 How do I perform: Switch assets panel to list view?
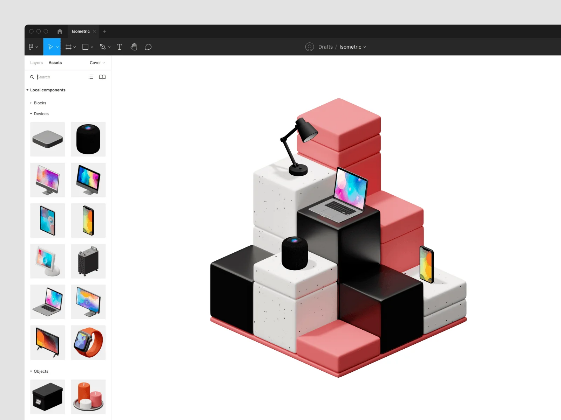[91, 77]
